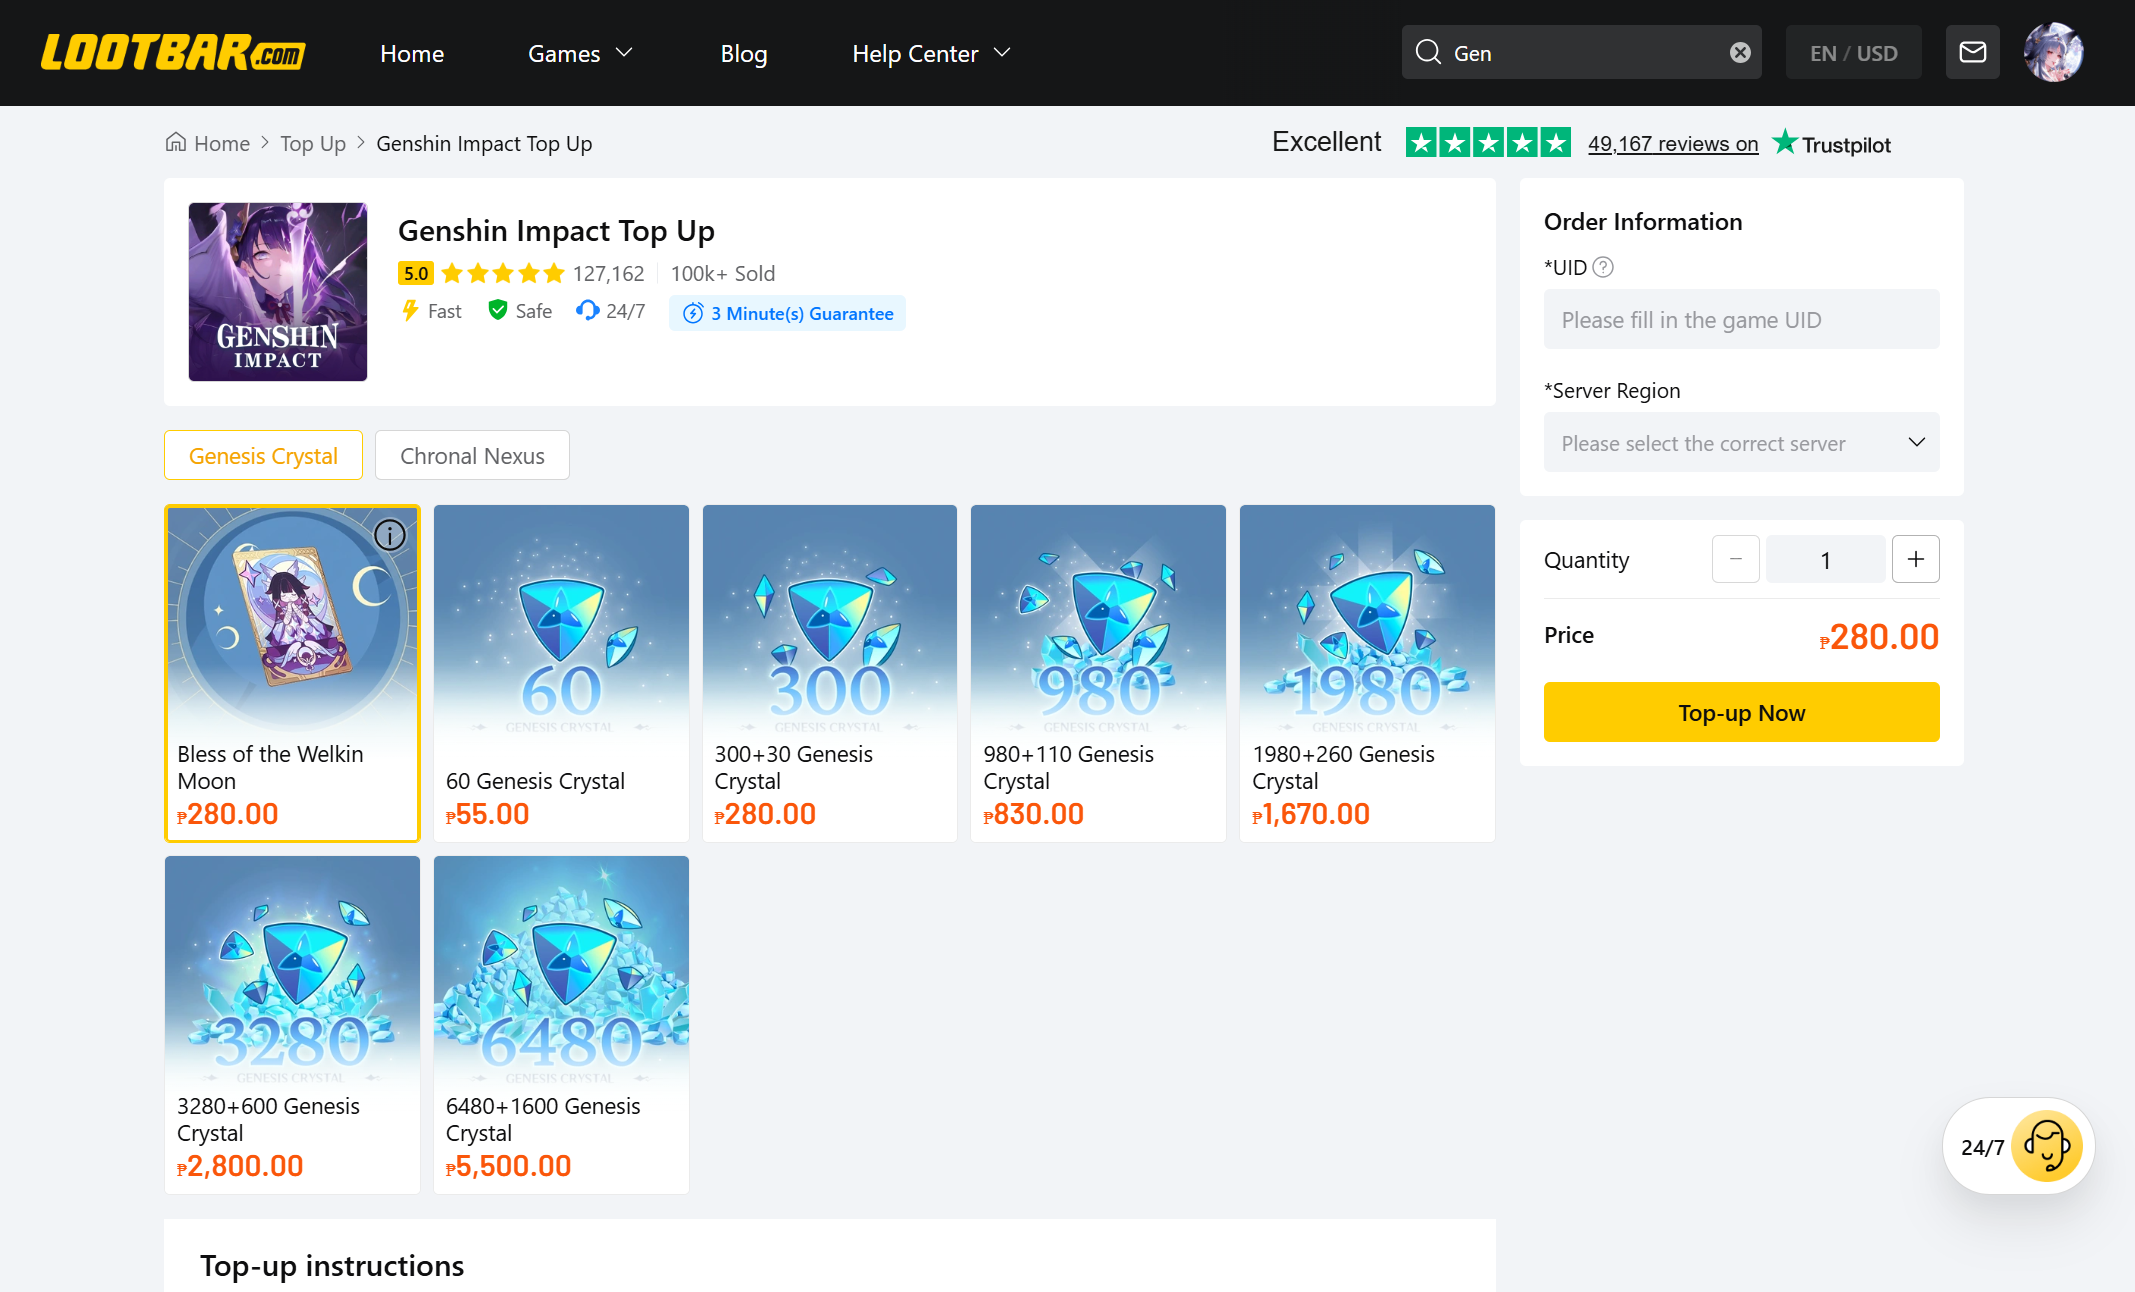2135x1292 pixels.
Task: Select the 980+110 Genesis Crystal package
Action: point(1098,673)
